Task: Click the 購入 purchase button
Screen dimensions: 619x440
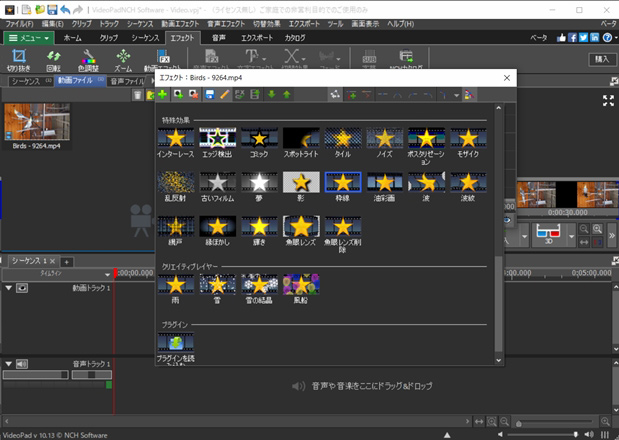Action: [602, 59]
